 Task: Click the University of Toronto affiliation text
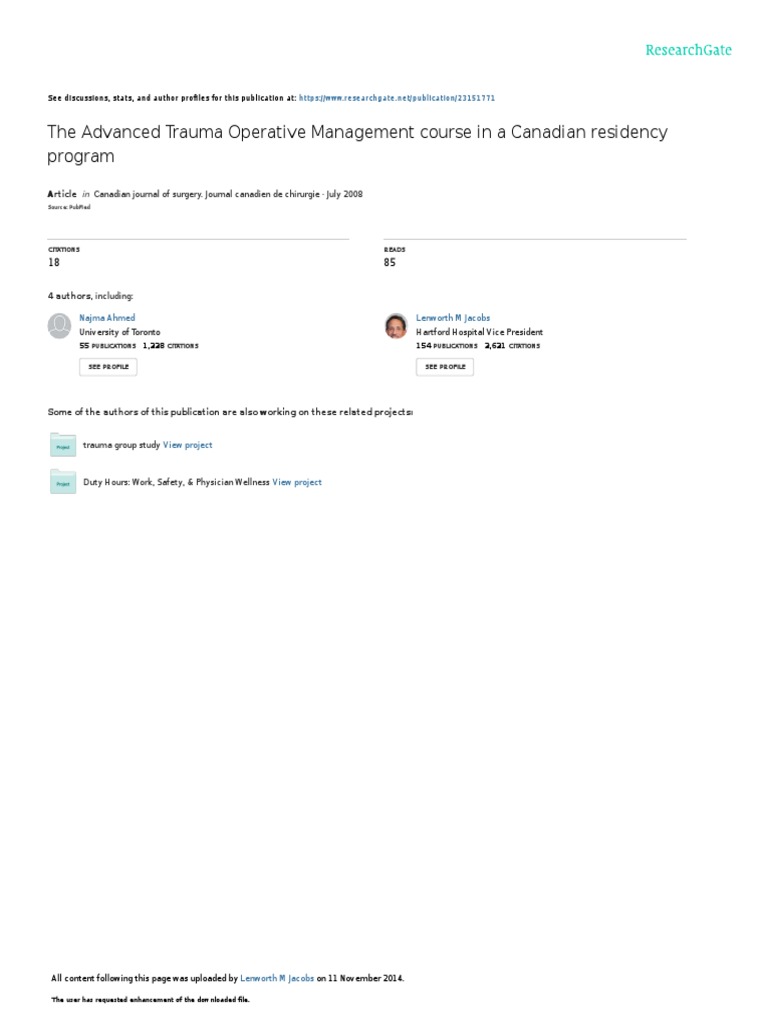[119, 332]
